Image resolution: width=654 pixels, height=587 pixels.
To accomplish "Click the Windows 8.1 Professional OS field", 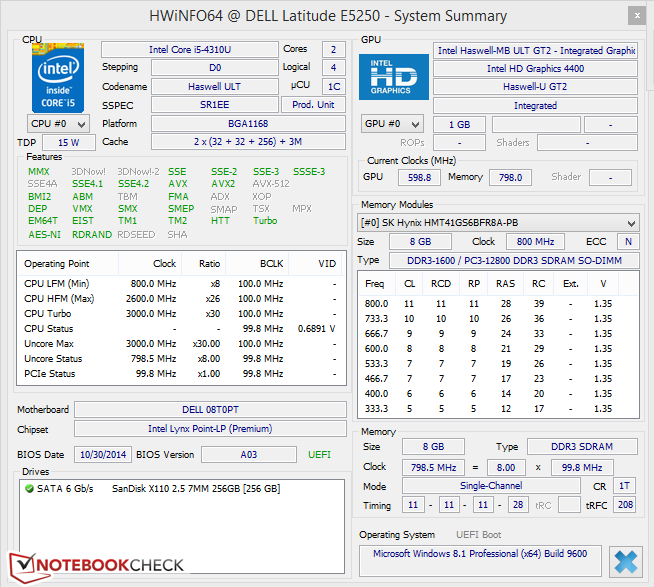I will point(480,561).
